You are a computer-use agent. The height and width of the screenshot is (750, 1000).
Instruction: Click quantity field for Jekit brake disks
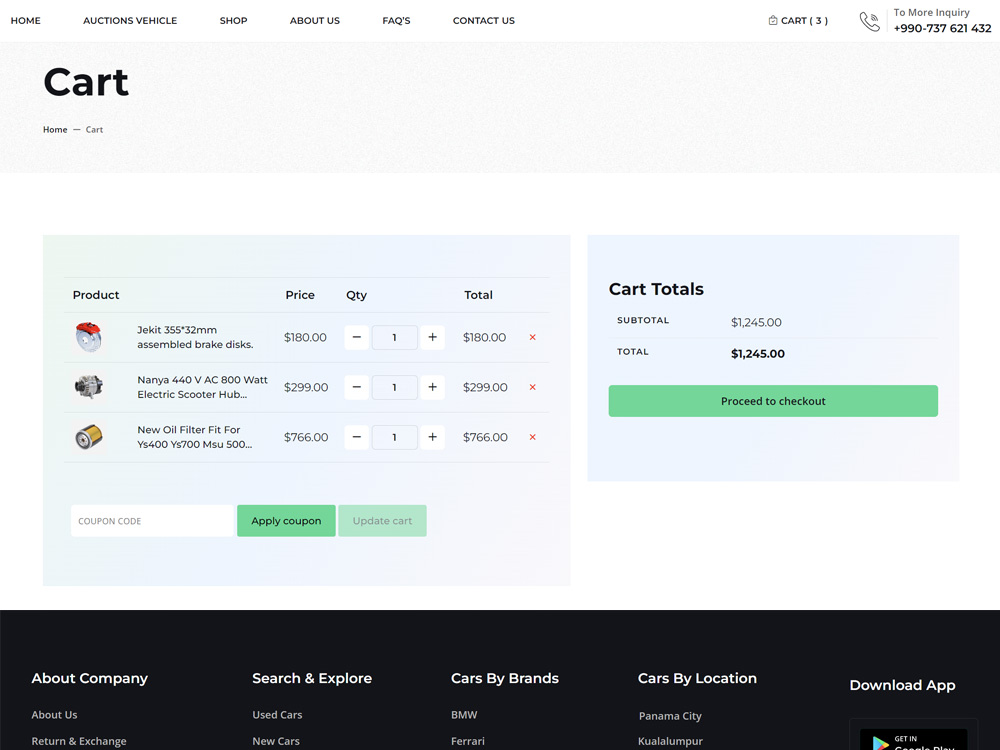pos(395,337)
